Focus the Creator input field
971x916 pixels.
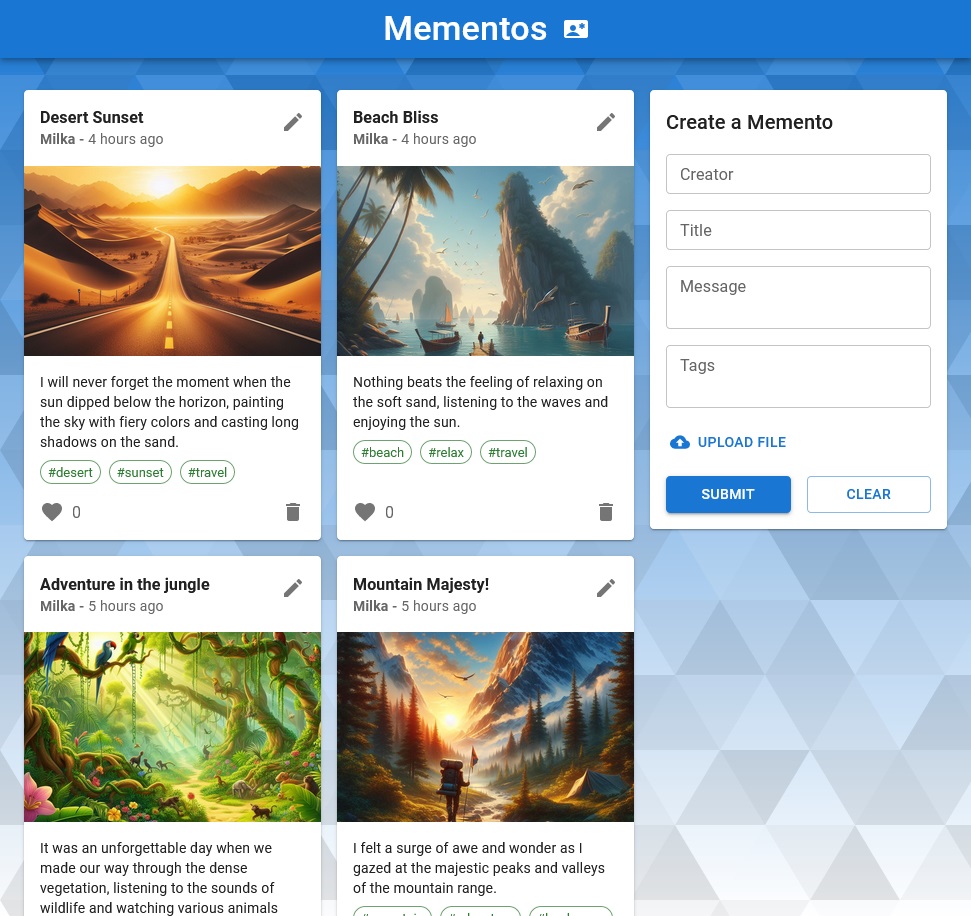coord(798,174)
